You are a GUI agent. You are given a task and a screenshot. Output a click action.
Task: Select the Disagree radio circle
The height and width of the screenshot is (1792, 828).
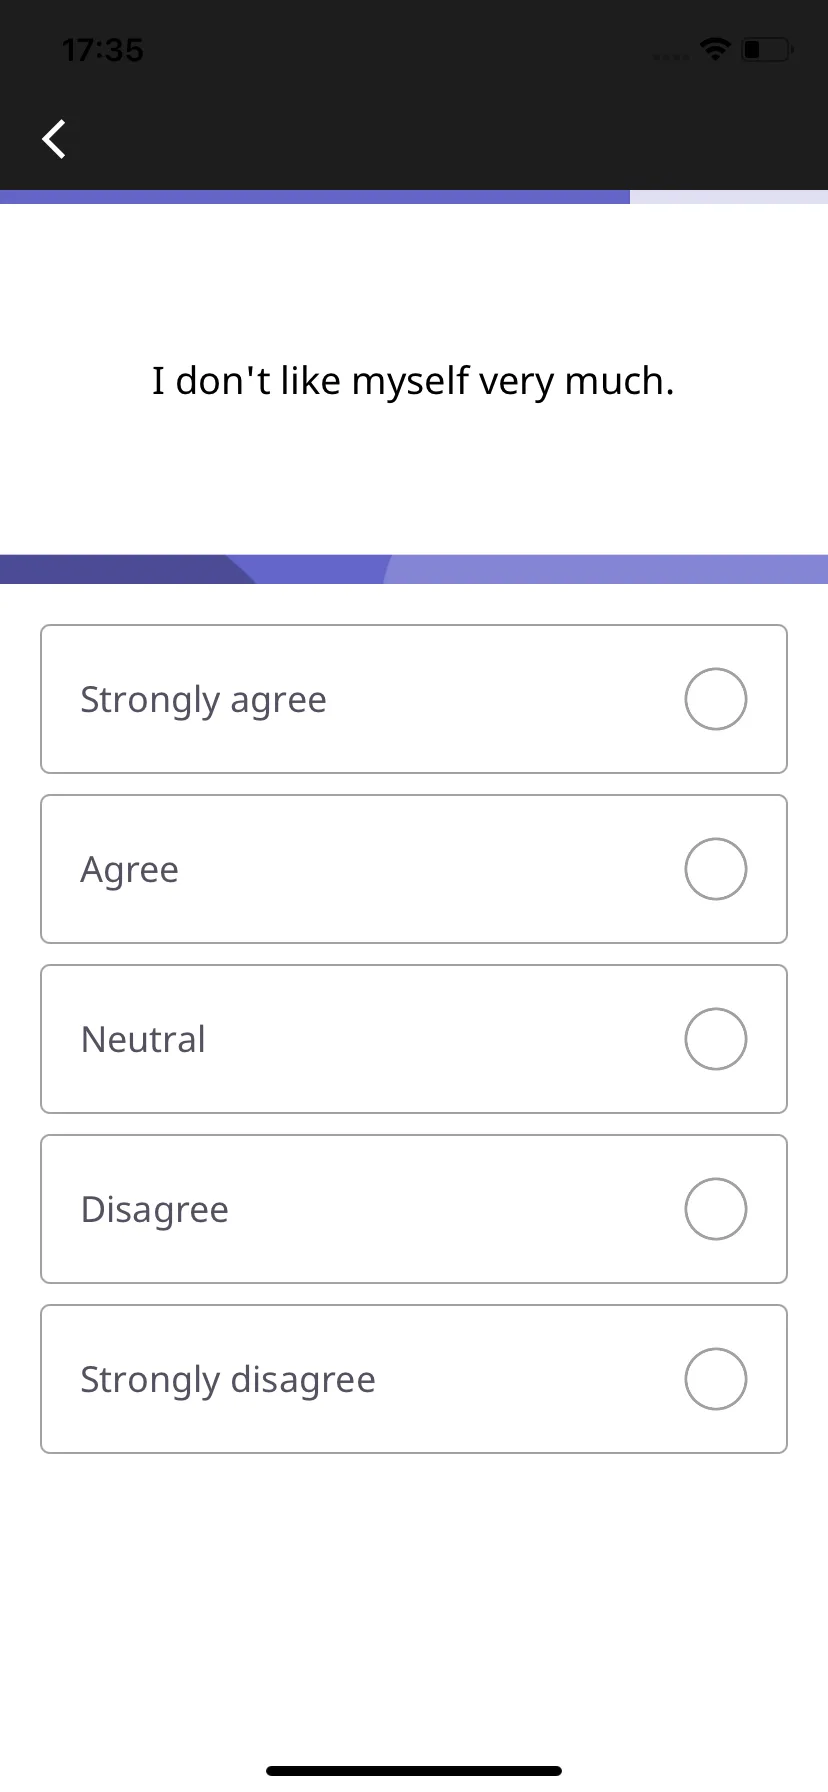tap(716, 1209)
